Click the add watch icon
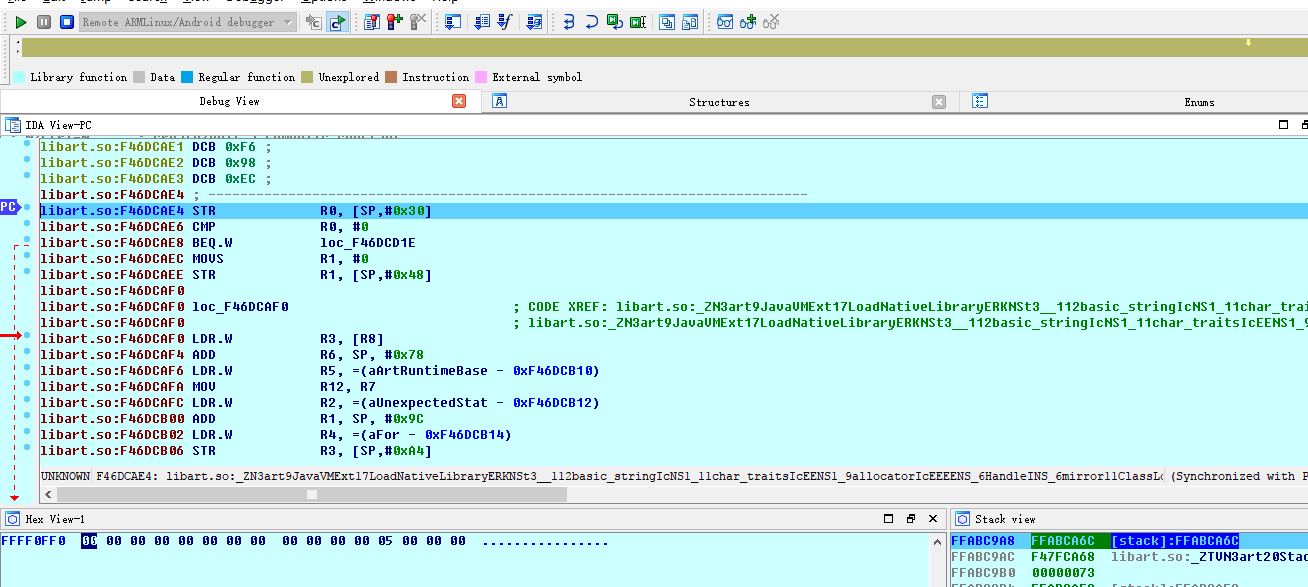 [x=748, y=22]
